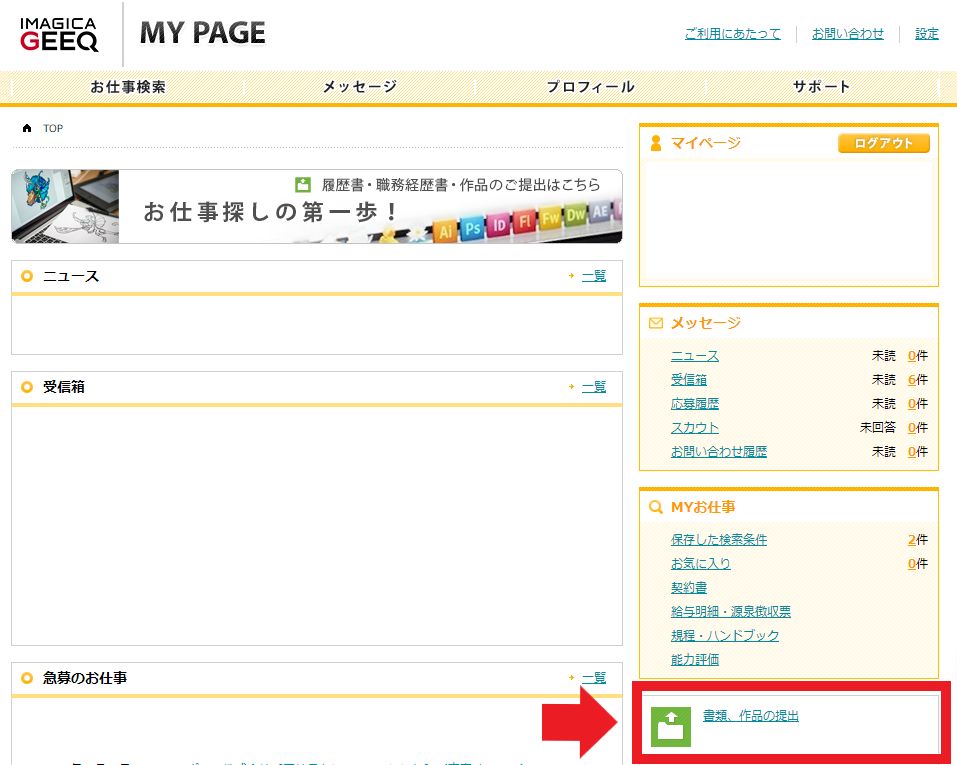Open 設定 in the top right
The image size is (957, 765).
927,34
